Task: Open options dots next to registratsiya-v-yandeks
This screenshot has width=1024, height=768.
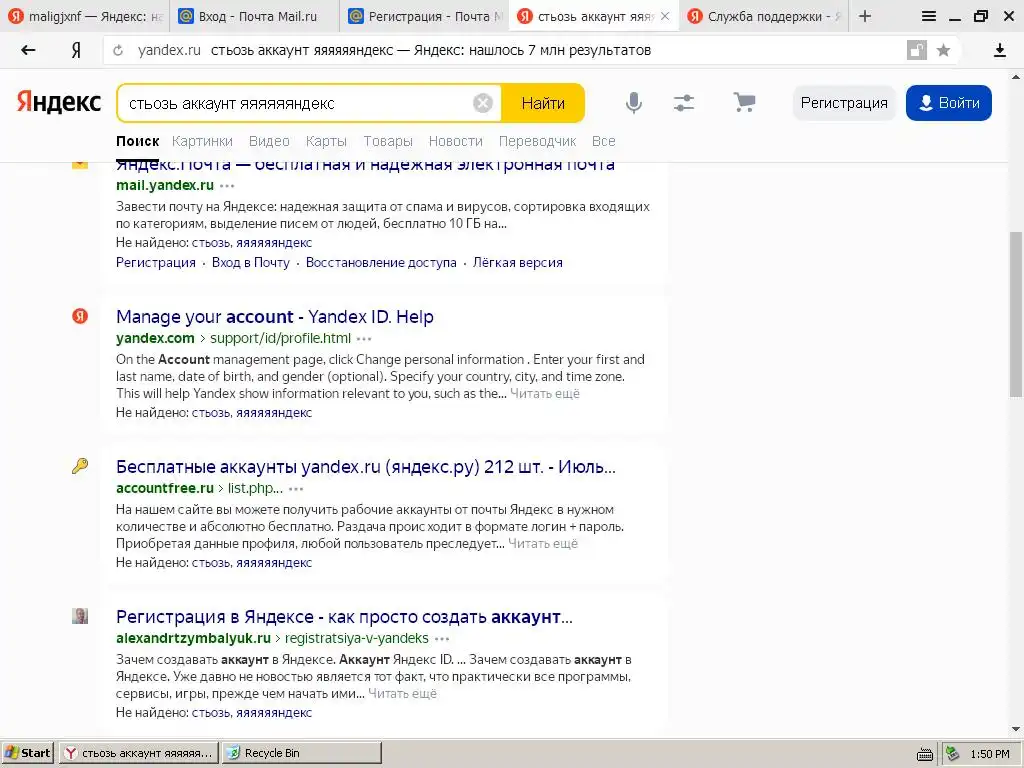Action: [442, 639]
